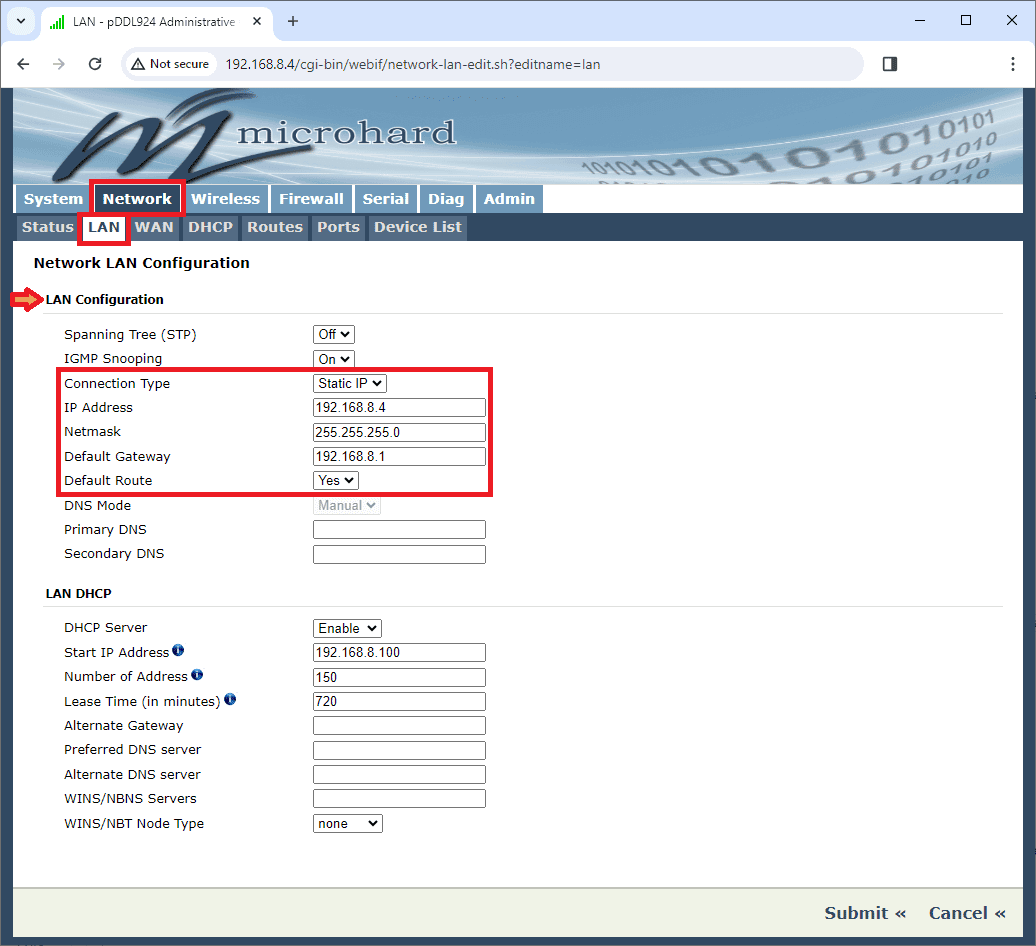This screenshot has height=946, width=1036.
Task: Click the Cancel link
Action: click(967, 913)
